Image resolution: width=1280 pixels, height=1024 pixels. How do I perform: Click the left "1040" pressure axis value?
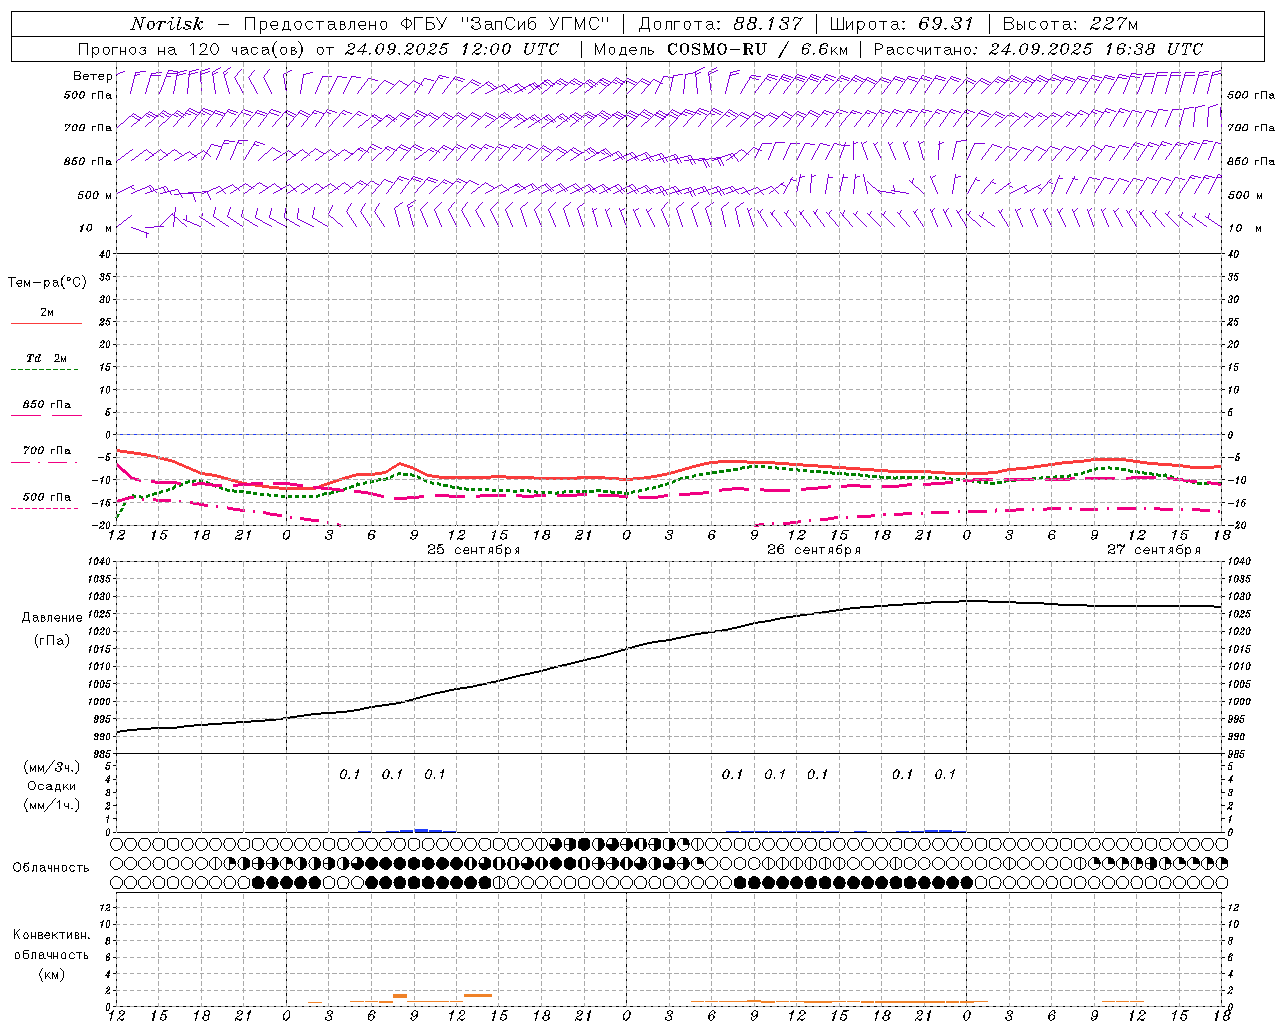point(97,562)
